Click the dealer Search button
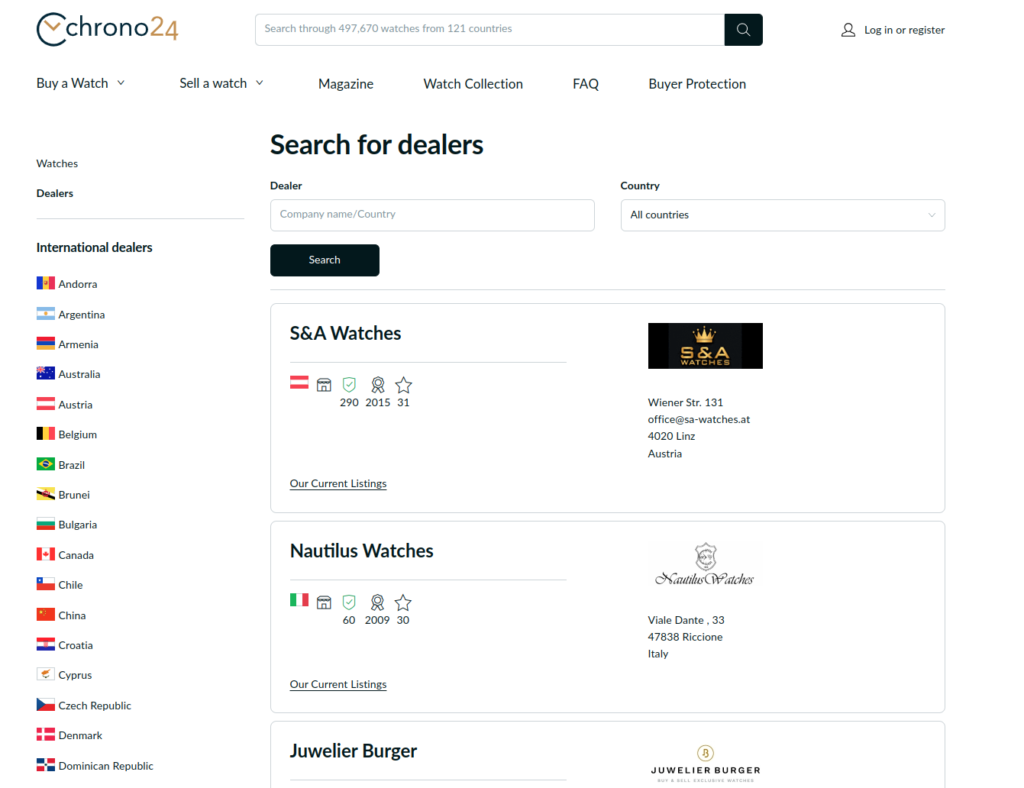1024x788 pixels. pyautogui.click(x=325, y=260)
